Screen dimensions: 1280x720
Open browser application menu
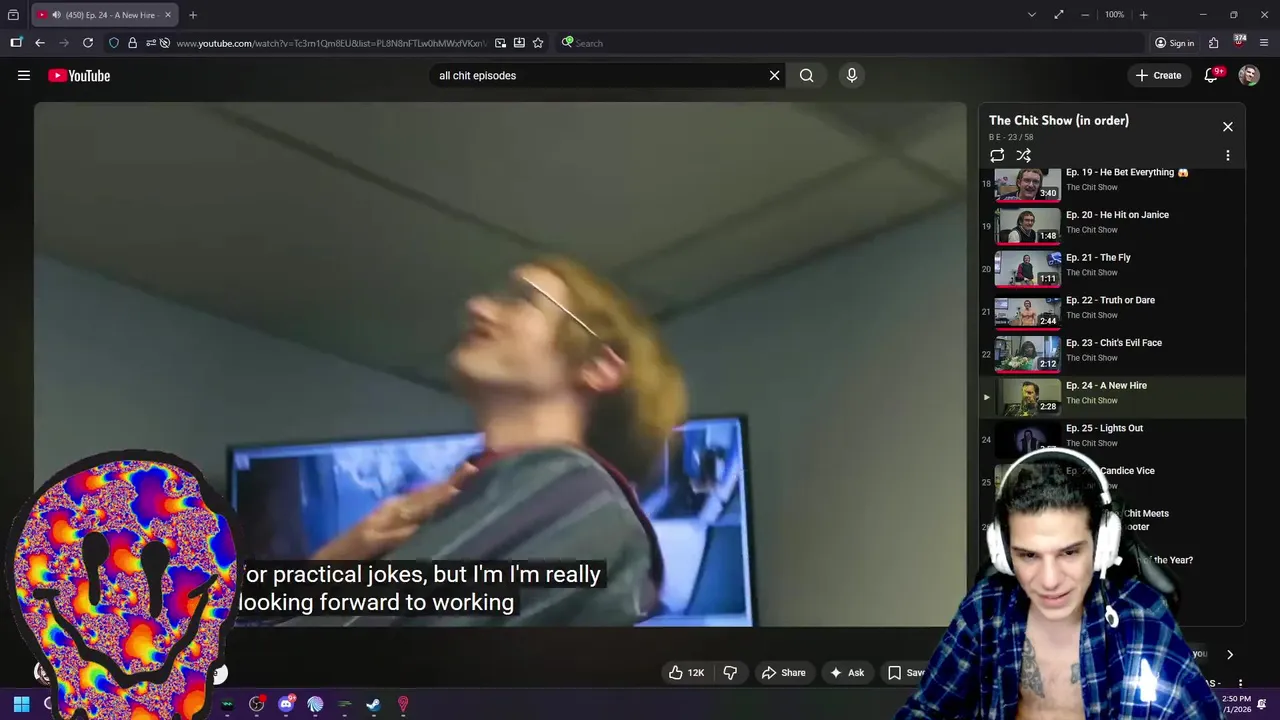click(1264, 43)
